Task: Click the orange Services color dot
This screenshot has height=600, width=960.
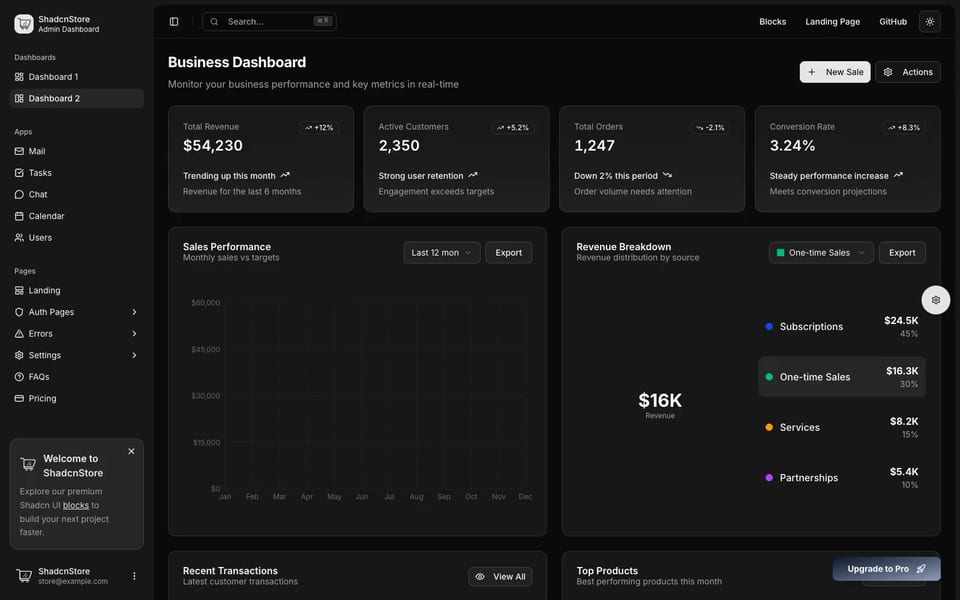Action: click(769, 427)
